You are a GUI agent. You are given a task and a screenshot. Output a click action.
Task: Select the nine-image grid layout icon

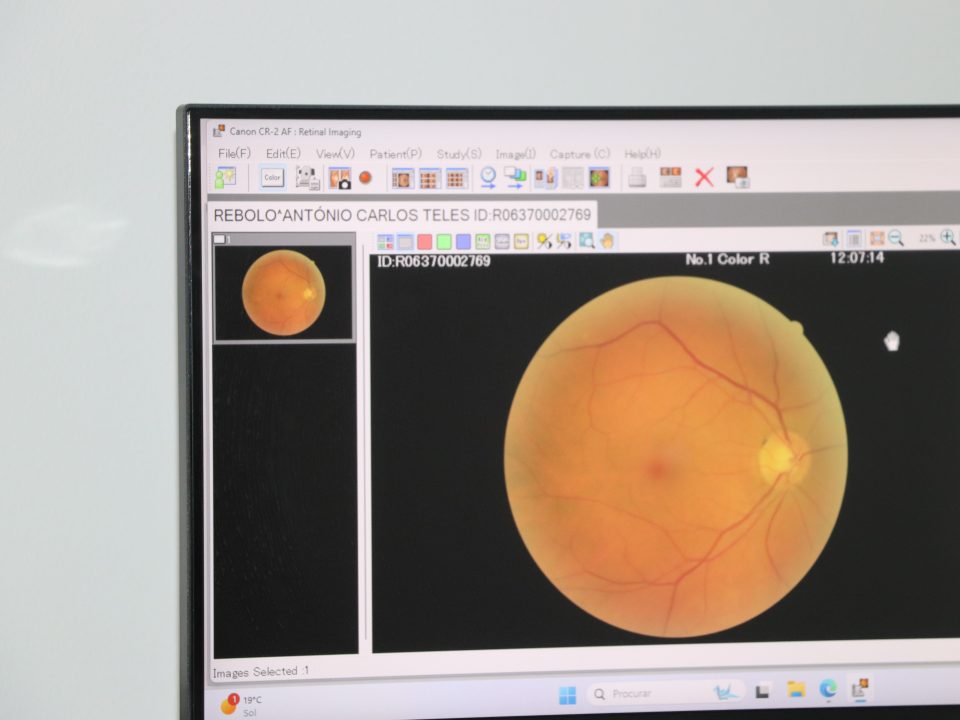tap(456, 179)
